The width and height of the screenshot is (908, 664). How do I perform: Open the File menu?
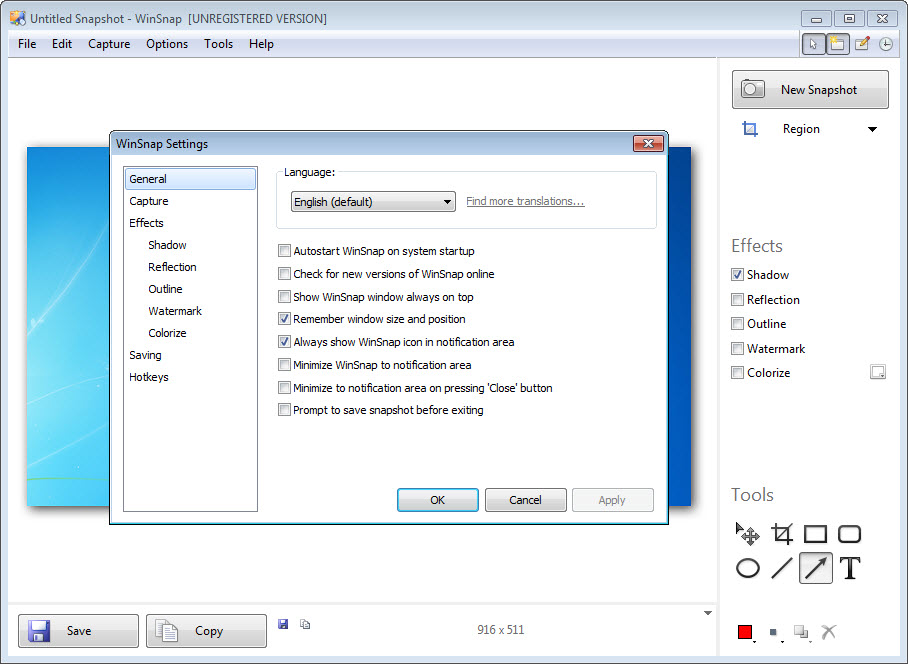tap(27, 44)
